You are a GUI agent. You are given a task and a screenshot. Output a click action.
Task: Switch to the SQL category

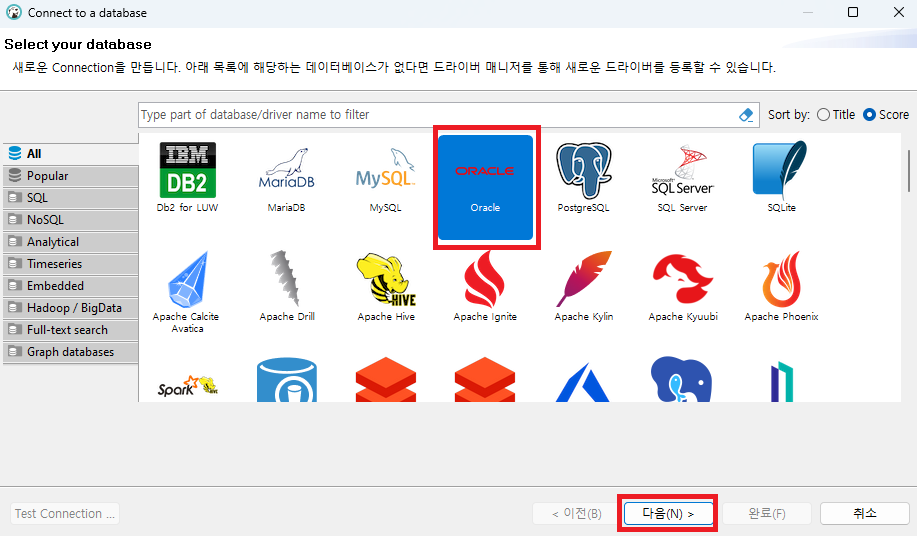71,198
